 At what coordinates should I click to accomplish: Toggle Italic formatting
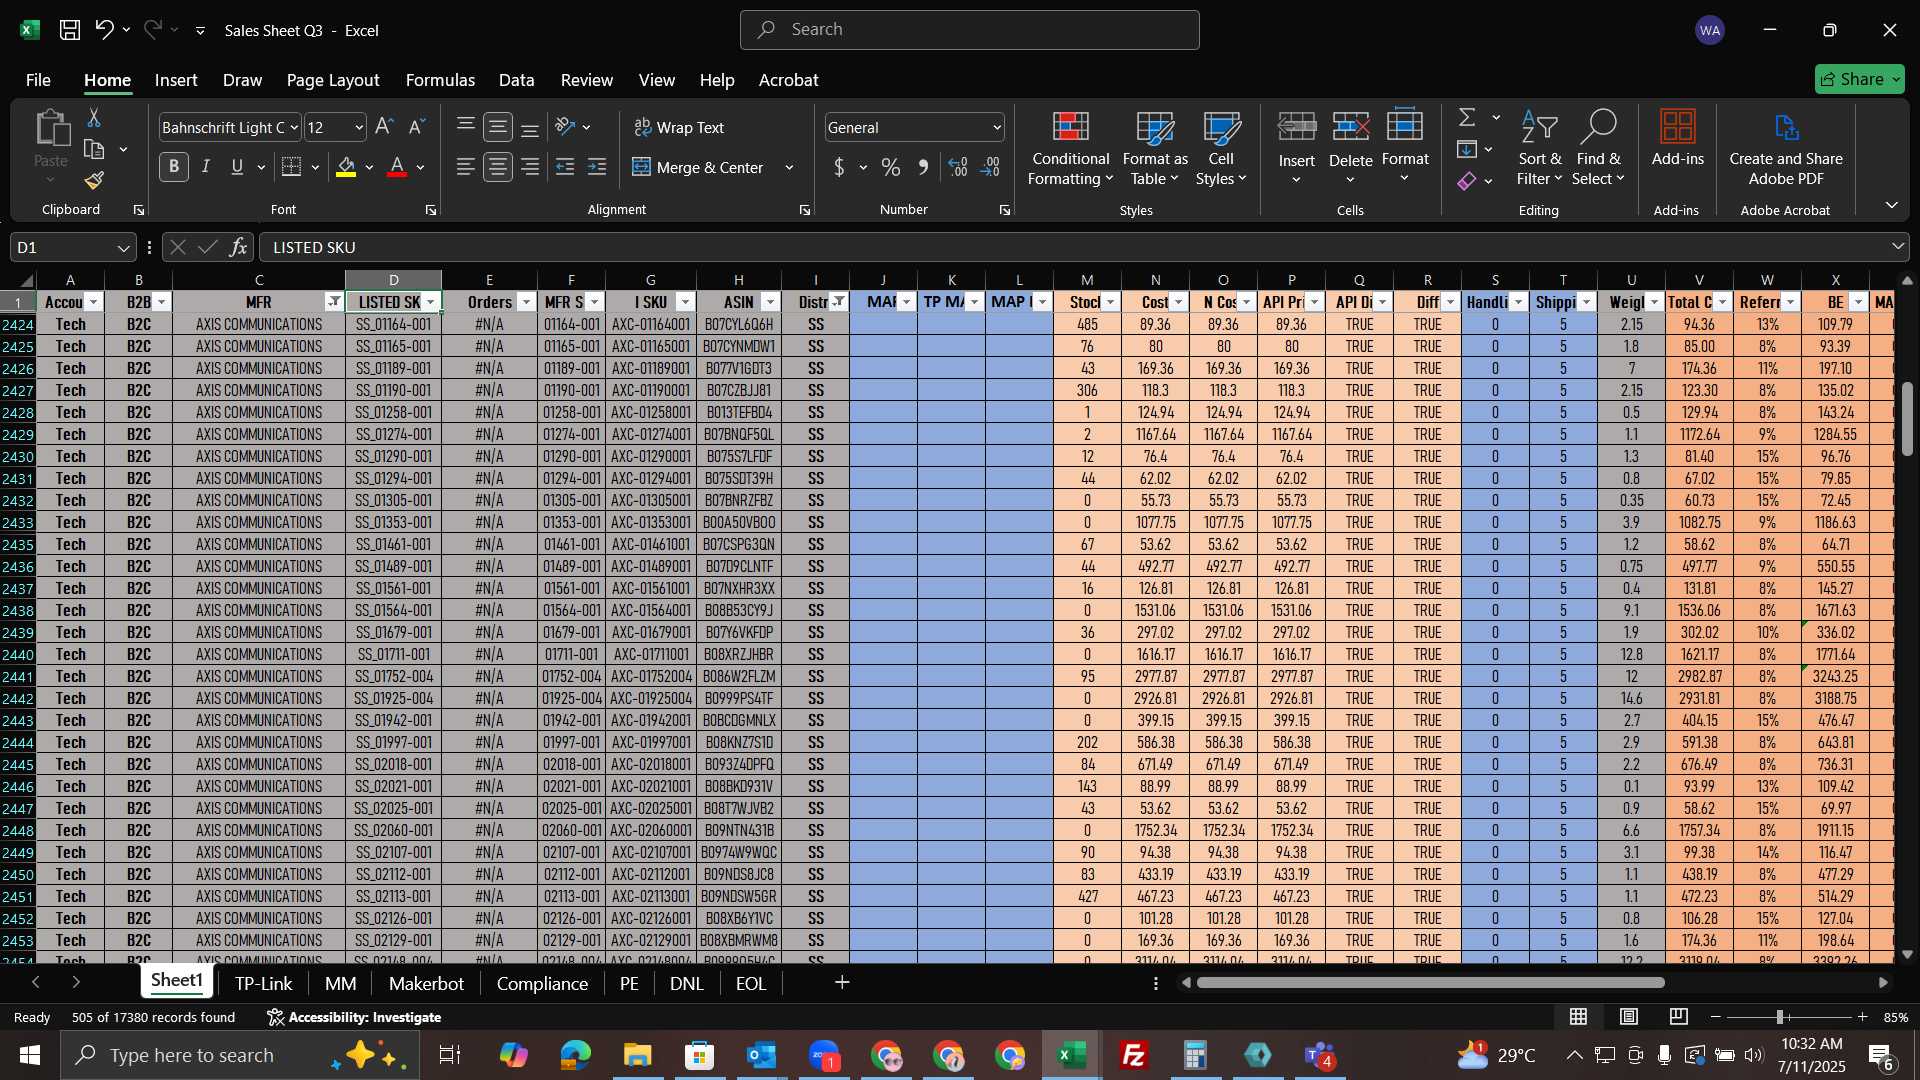coord(206,167)
